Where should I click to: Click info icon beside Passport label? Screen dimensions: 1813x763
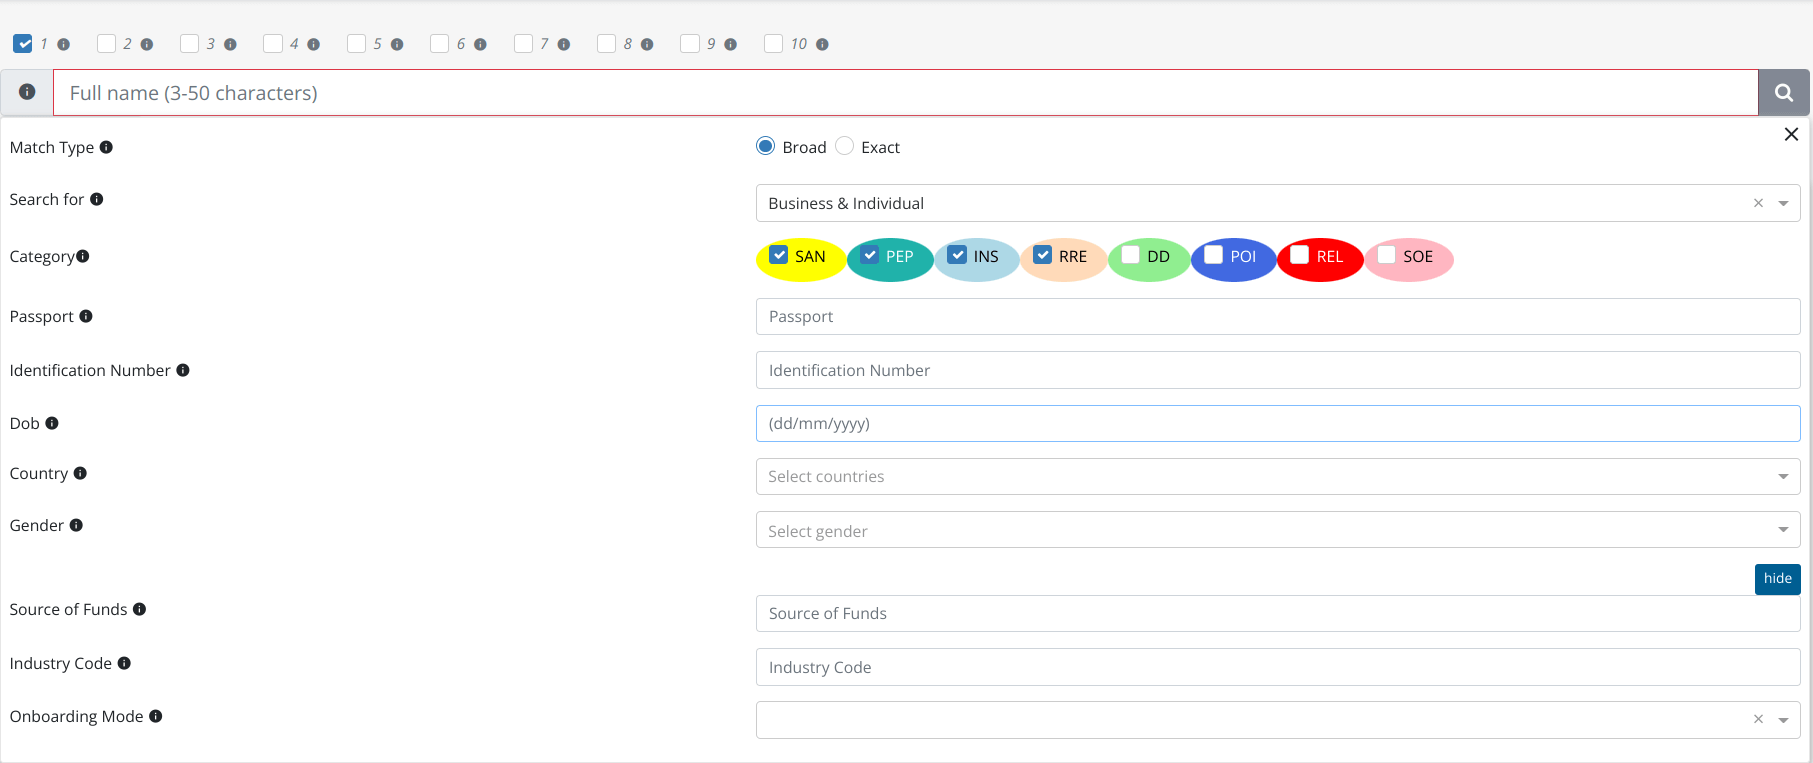[86, 316]
